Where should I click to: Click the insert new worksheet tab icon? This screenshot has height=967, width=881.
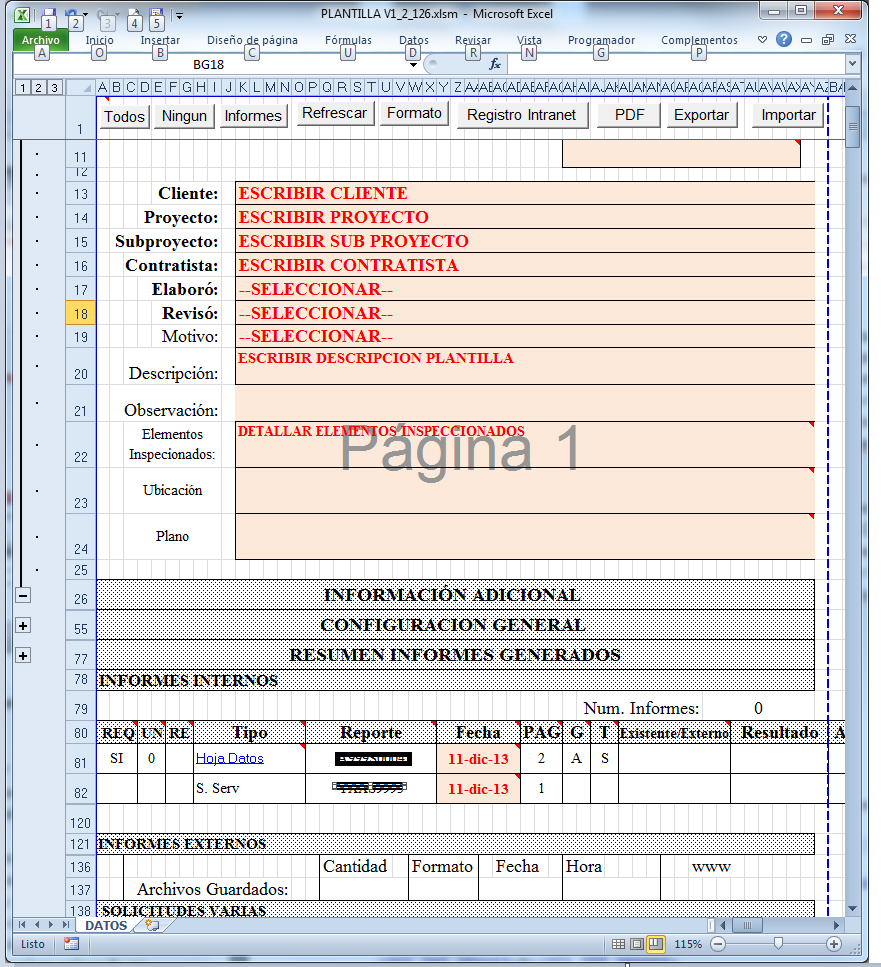click(152, 926)
